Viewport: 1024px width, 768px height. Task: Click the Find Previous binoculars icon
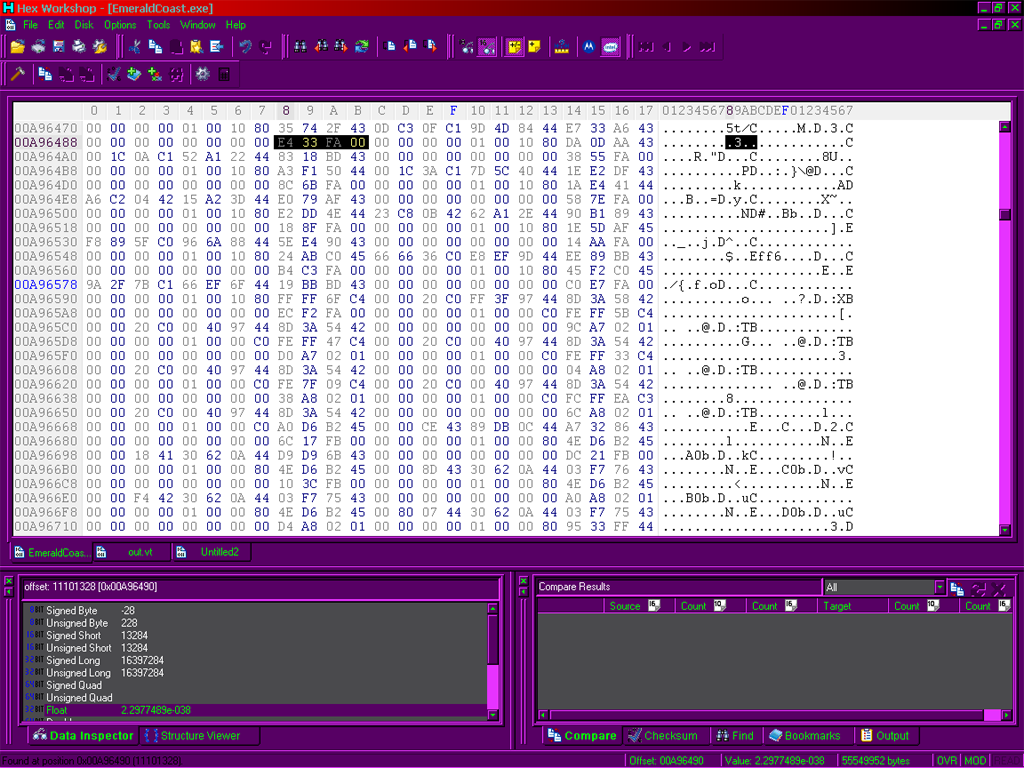(x=321, y=46)
